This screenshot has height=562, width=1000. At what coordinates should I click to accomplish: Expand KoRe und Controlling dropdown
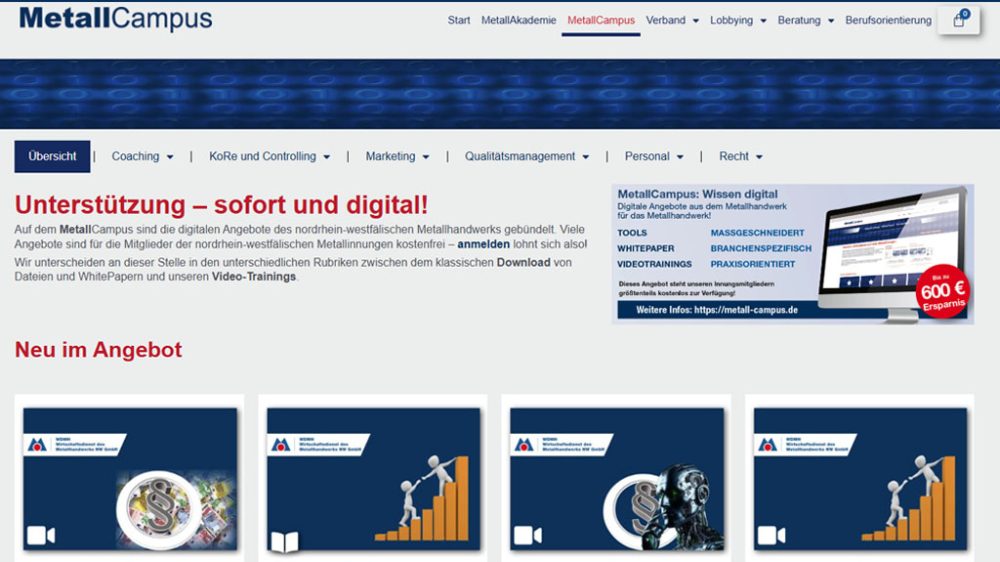(x=269, y=156)
